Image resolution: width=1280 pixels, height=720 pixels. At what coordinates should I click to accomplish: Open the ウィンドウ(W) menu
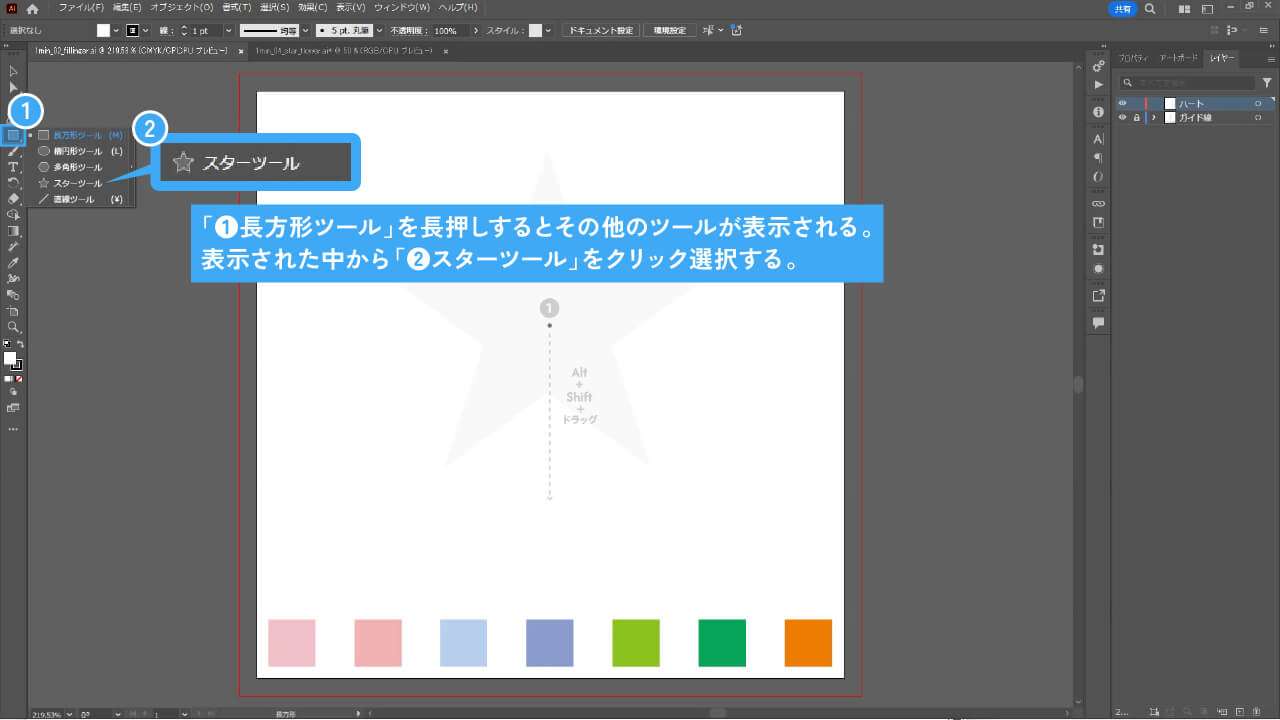point(402,8)
